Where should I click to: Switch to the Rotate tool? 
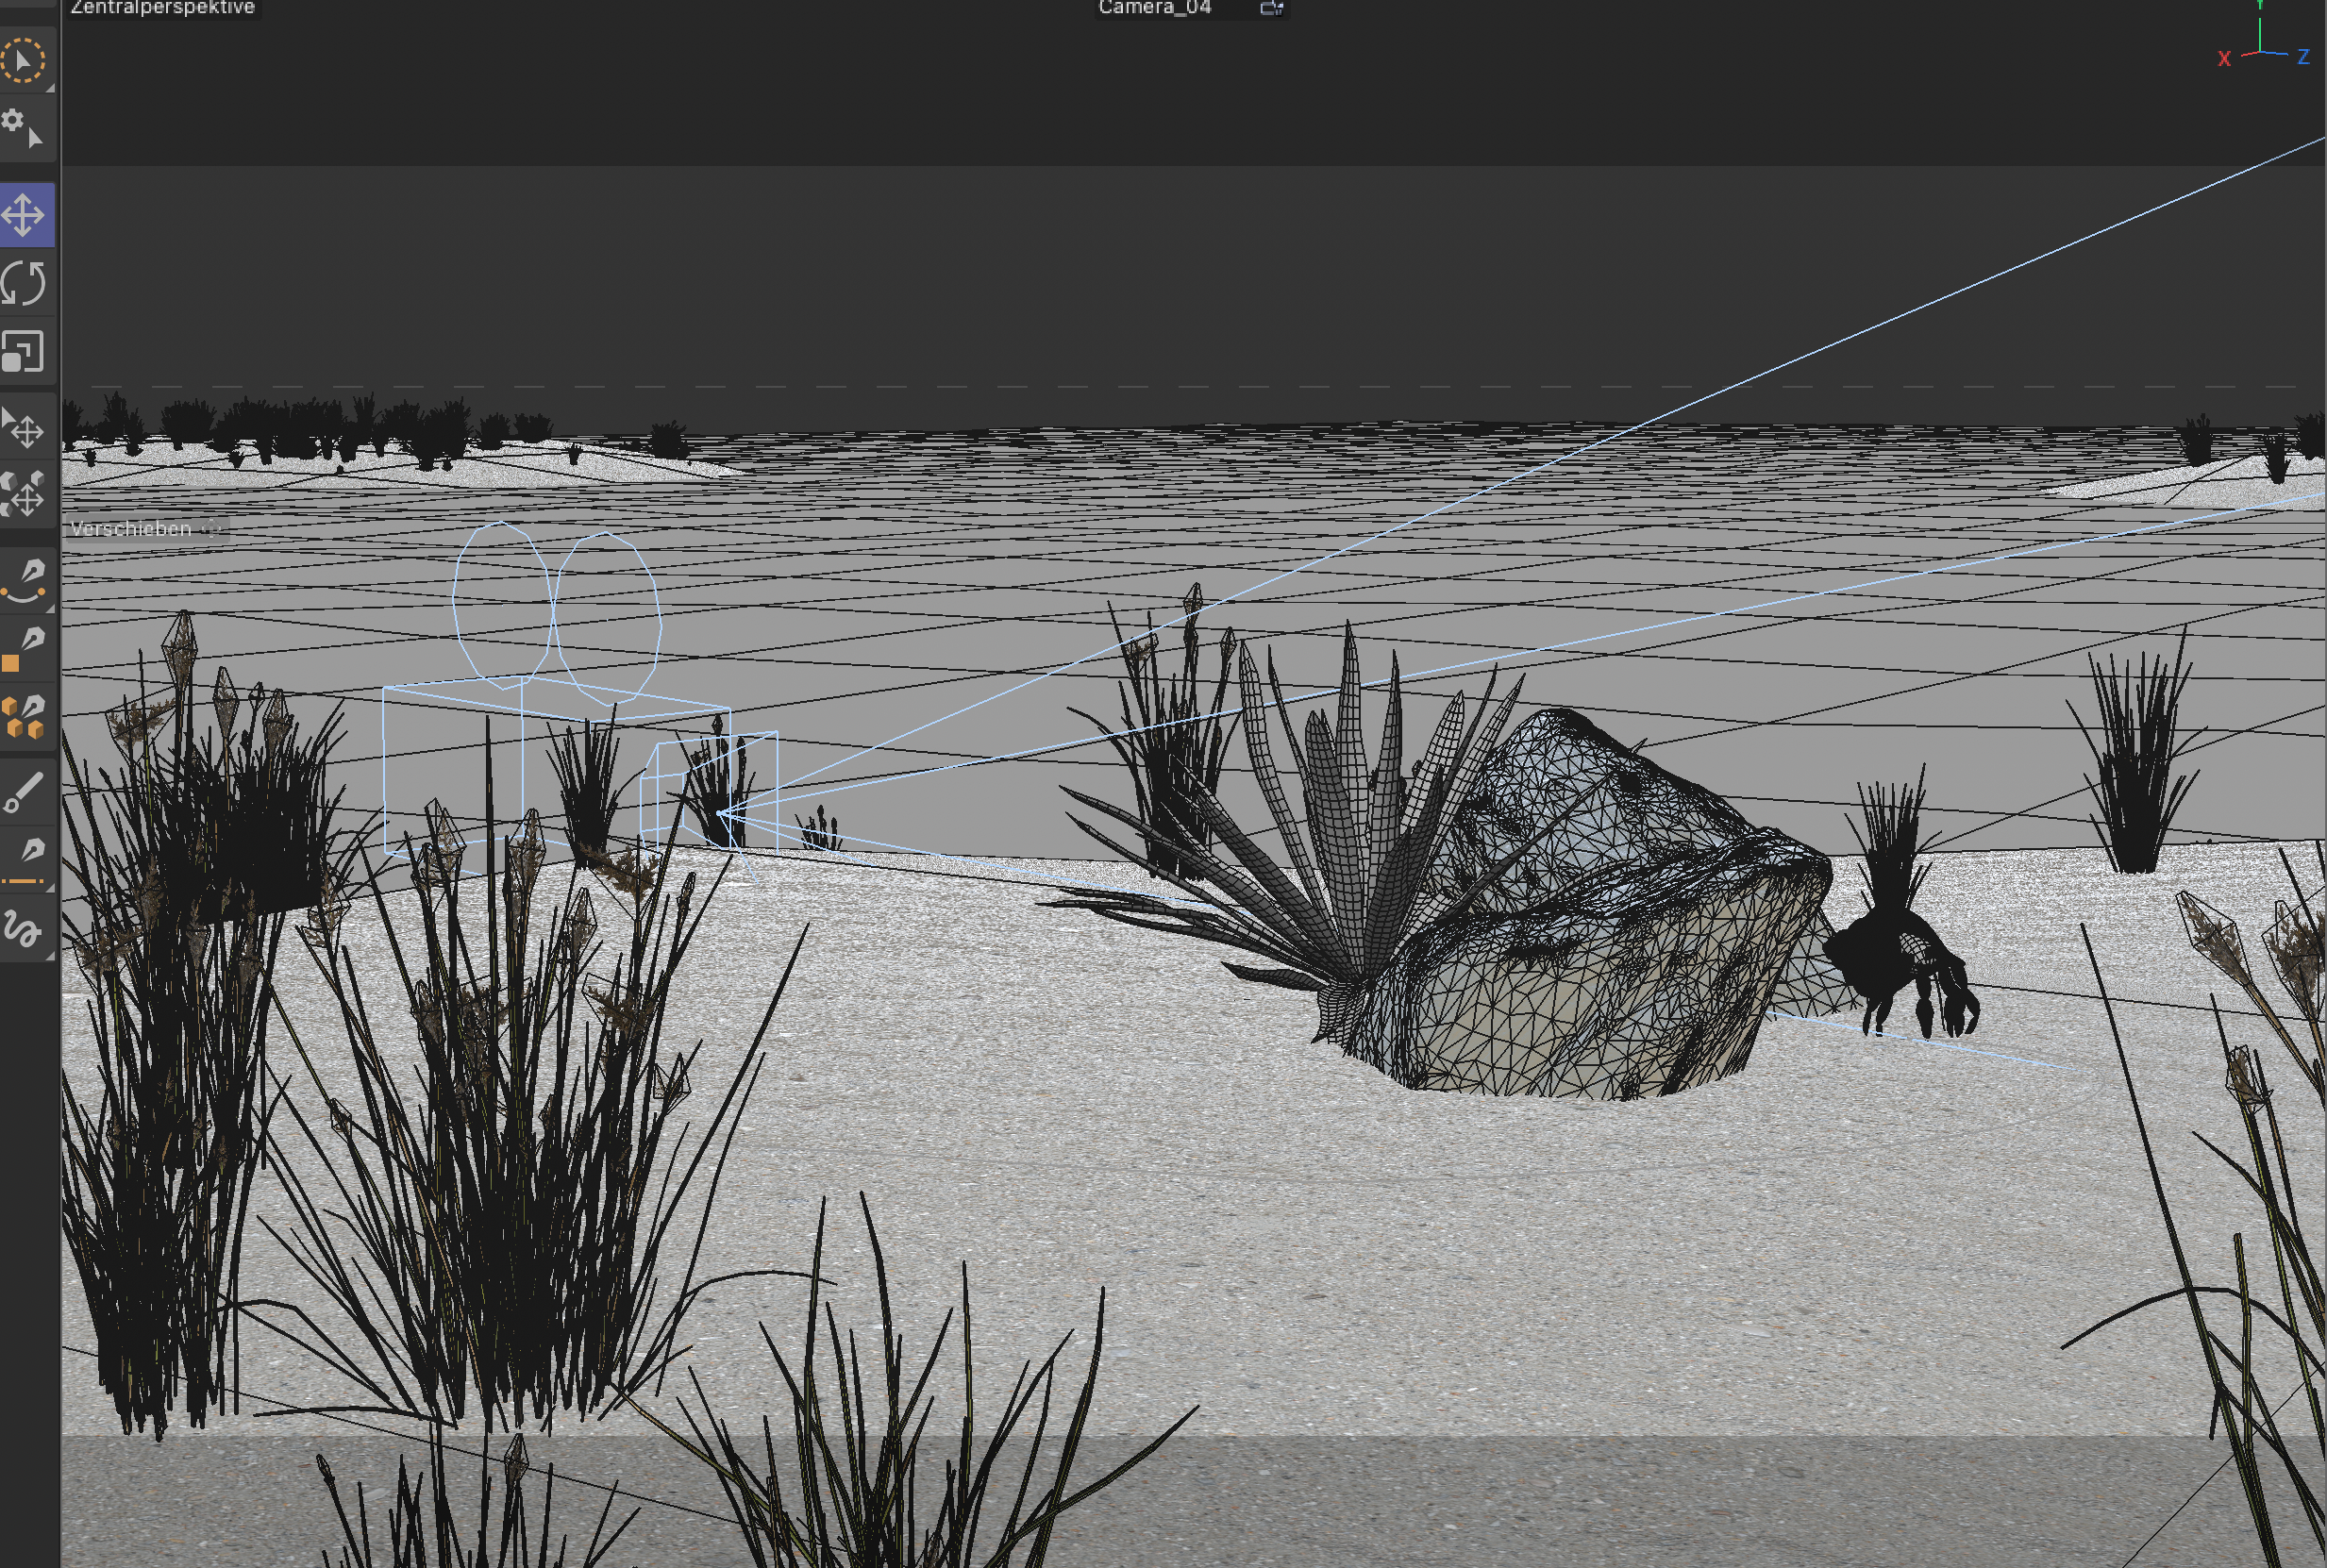click(x=24, y=283)
